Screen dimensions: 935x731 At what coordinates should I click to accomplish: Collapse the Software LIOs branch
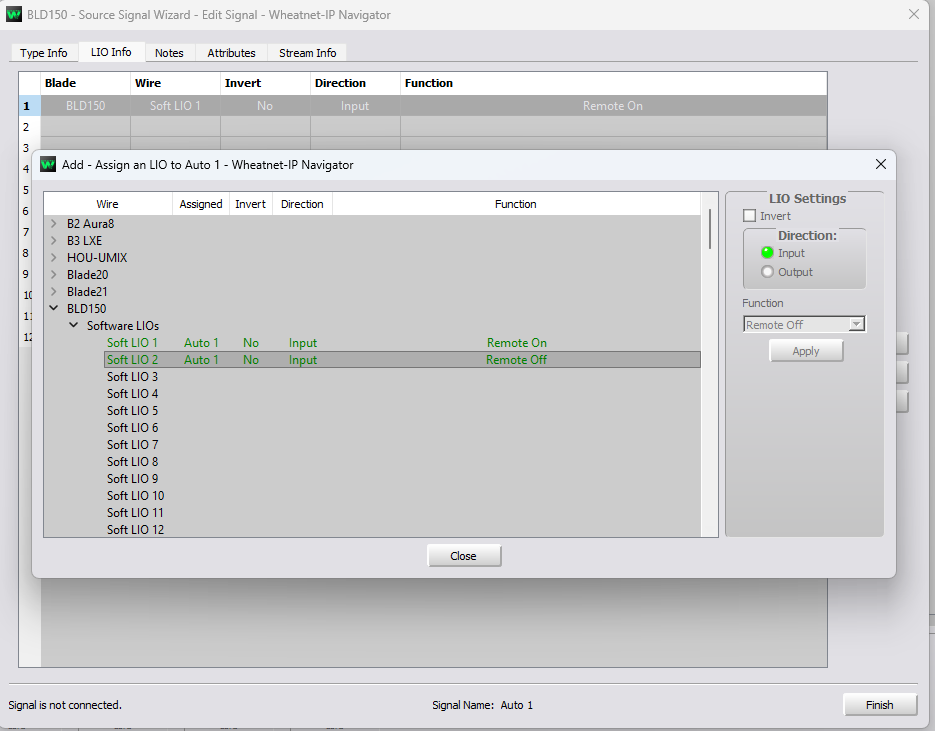coord(73,326)
